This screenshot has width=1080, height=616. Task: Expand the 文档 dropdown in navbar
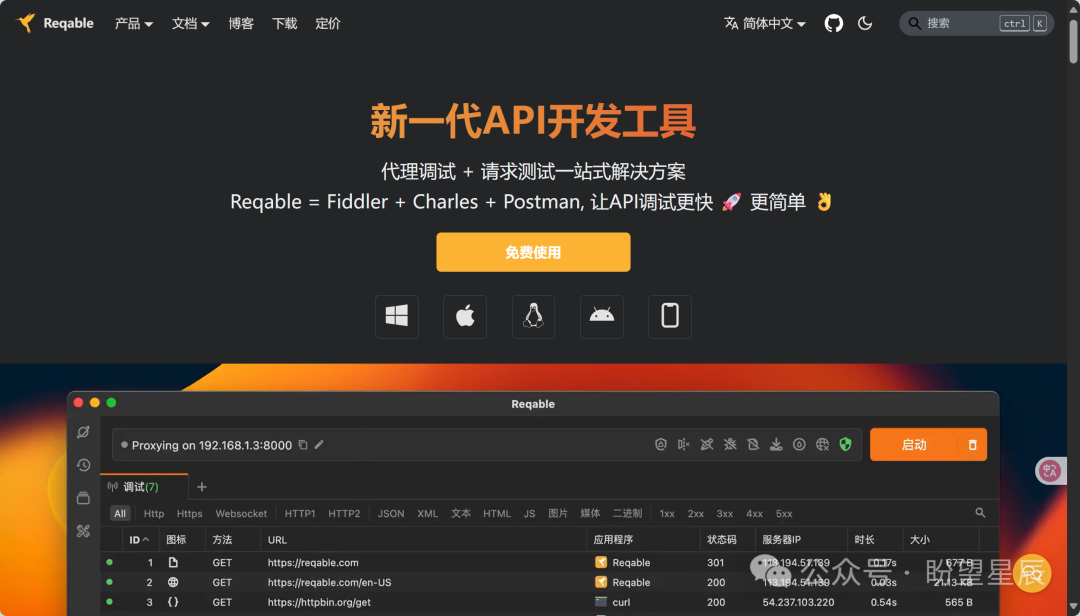tap(191, 23)
